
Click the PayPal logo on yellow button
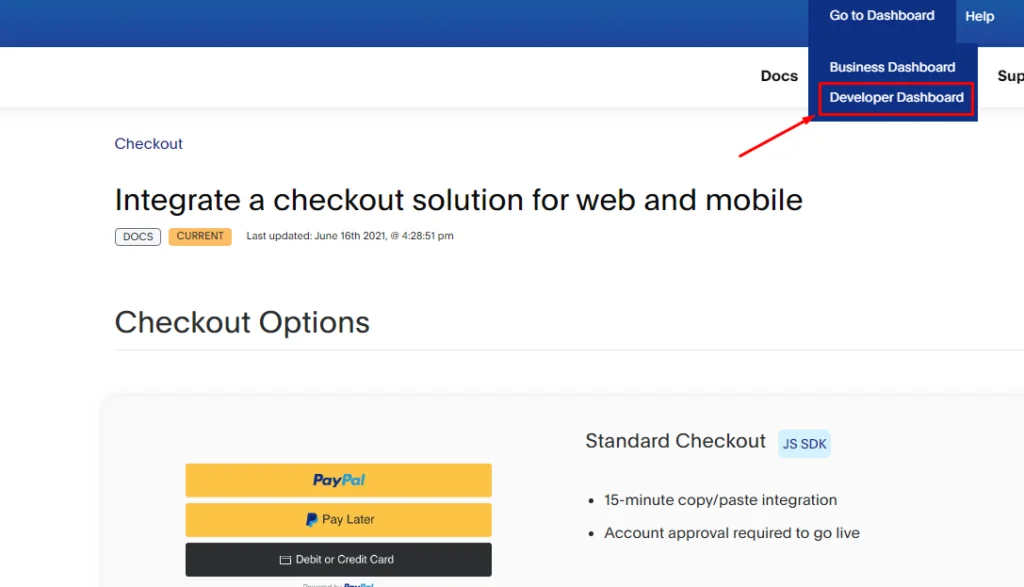tap(338, 481)
